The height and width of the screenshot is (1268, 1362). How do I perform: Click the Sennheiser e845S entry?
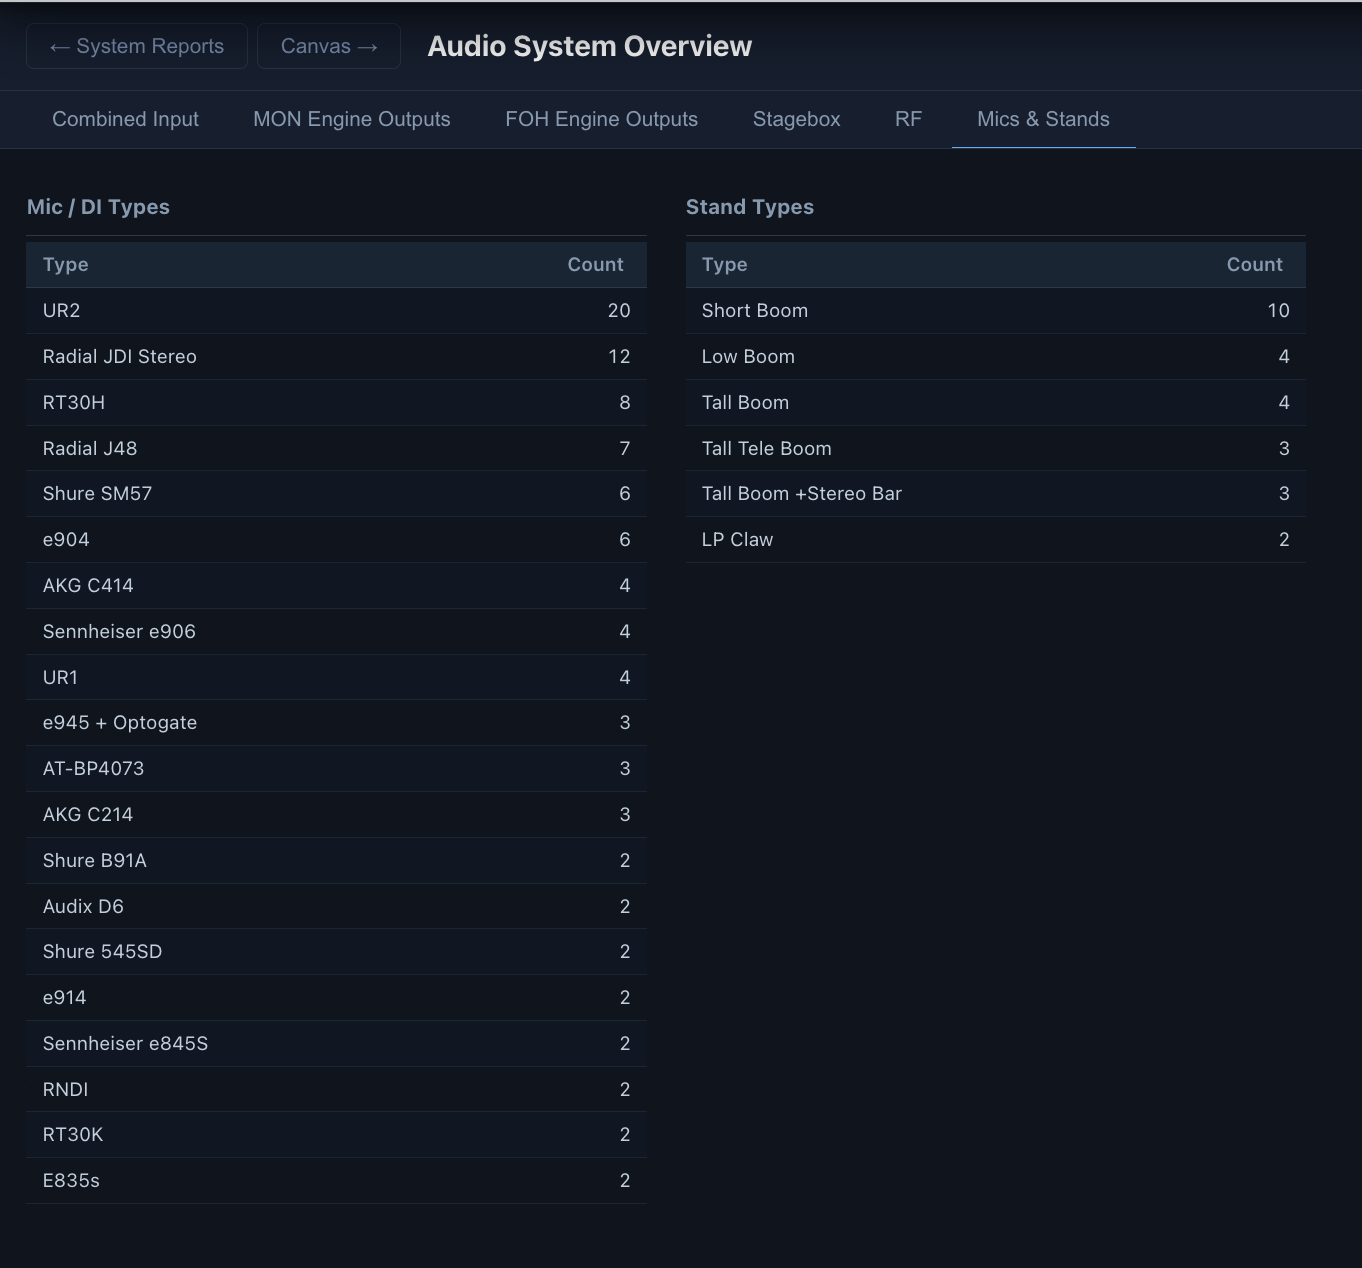coord(336,1044)
